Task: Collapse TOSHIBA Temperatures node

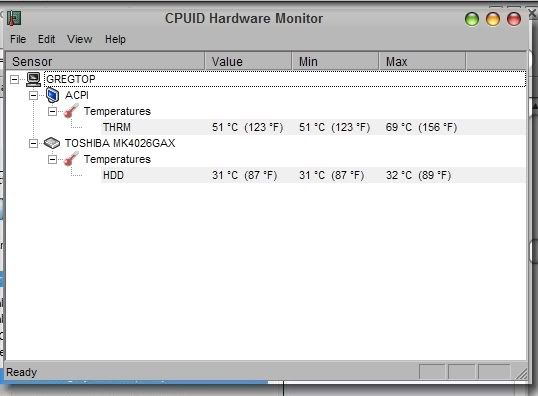Action: pos(52,160)
